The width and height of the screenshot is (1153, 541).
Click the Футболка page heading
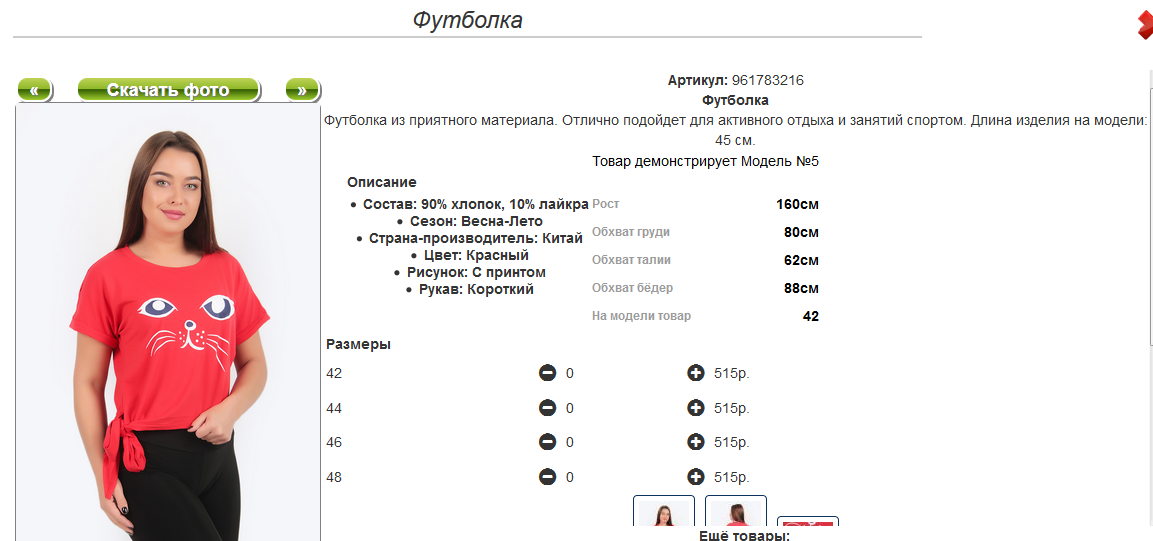[x=467, y=20]
